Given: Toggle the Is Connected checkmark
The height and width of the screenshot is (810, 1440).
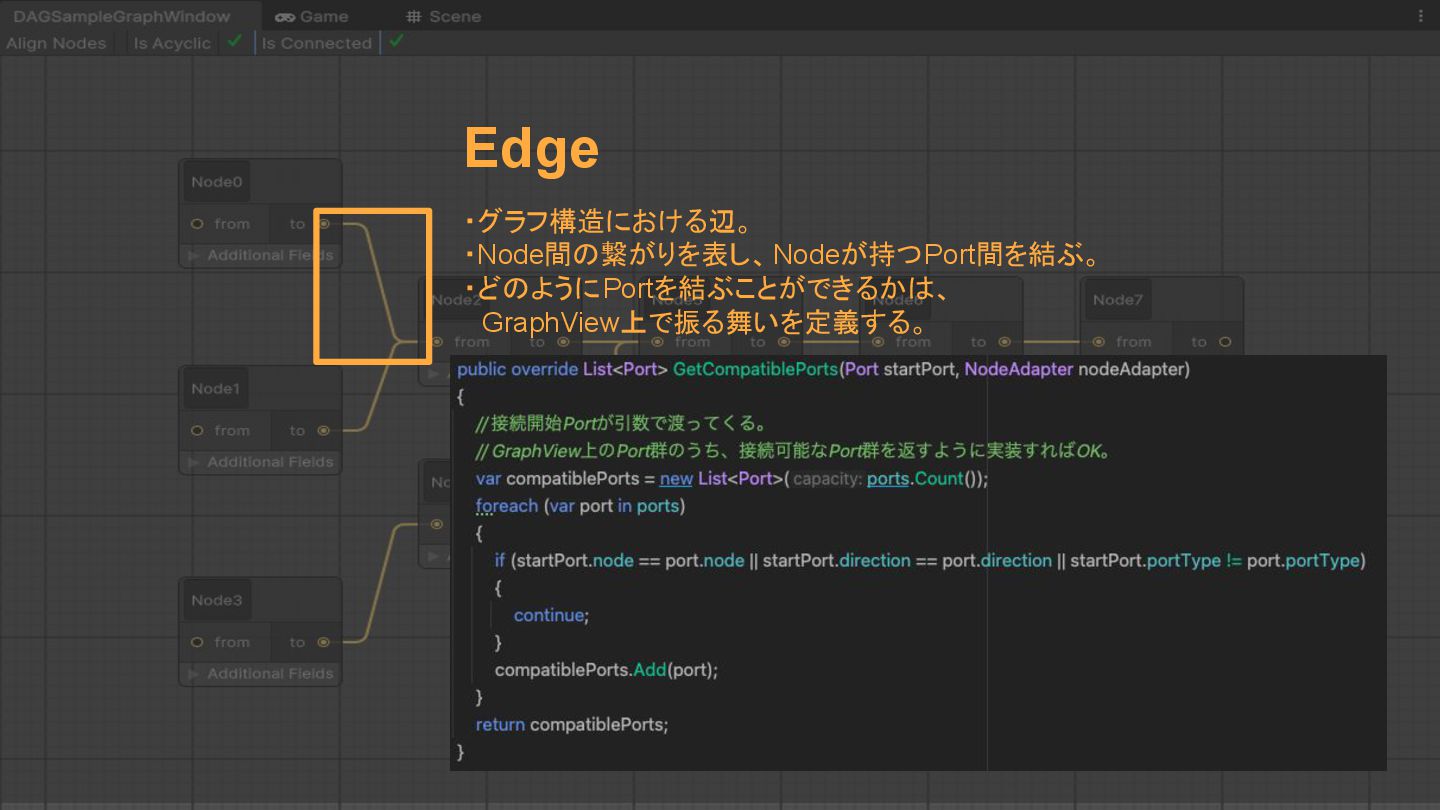Looking at the screenshot, I should point(396,42).
